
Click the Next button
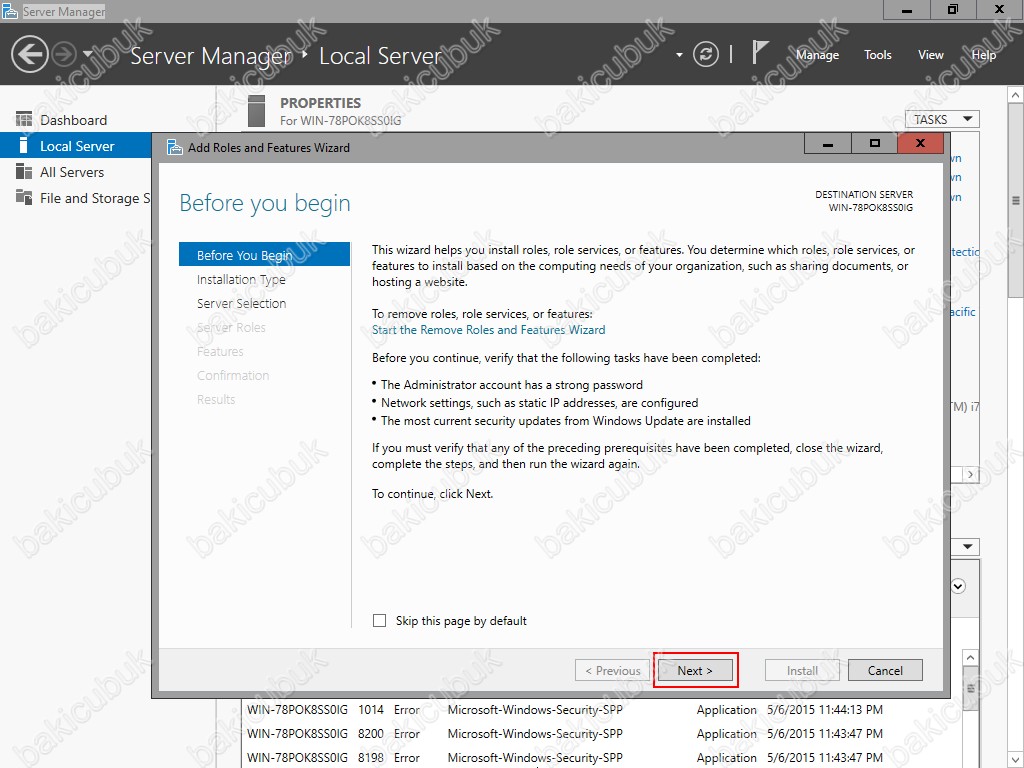pyautogui.click(x=695, y=671)
